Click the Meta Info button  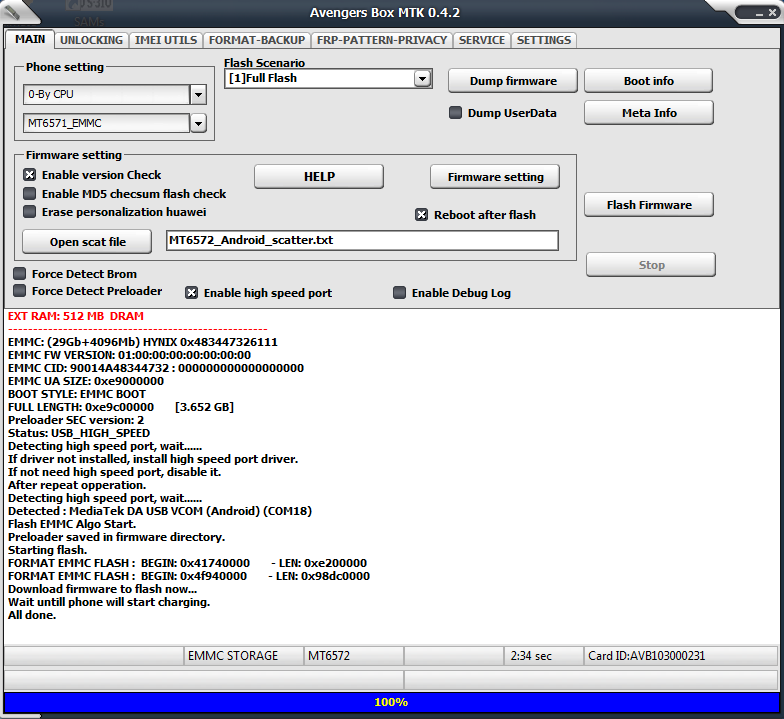(649, 113)
